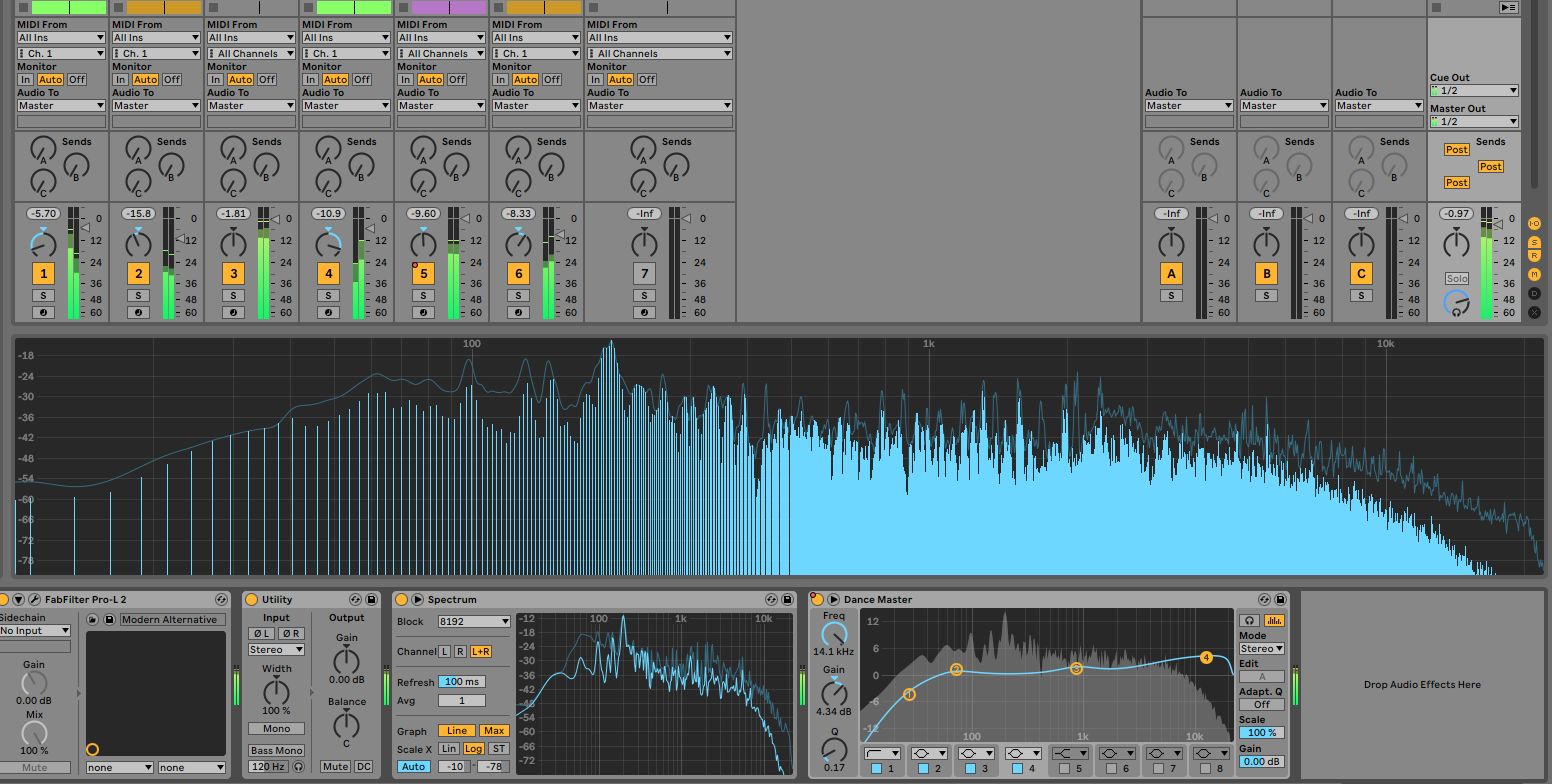Select the L channel in Spectrum
Image resolution: width=1552 pixels, height=784 pixels.
point(444,652)
